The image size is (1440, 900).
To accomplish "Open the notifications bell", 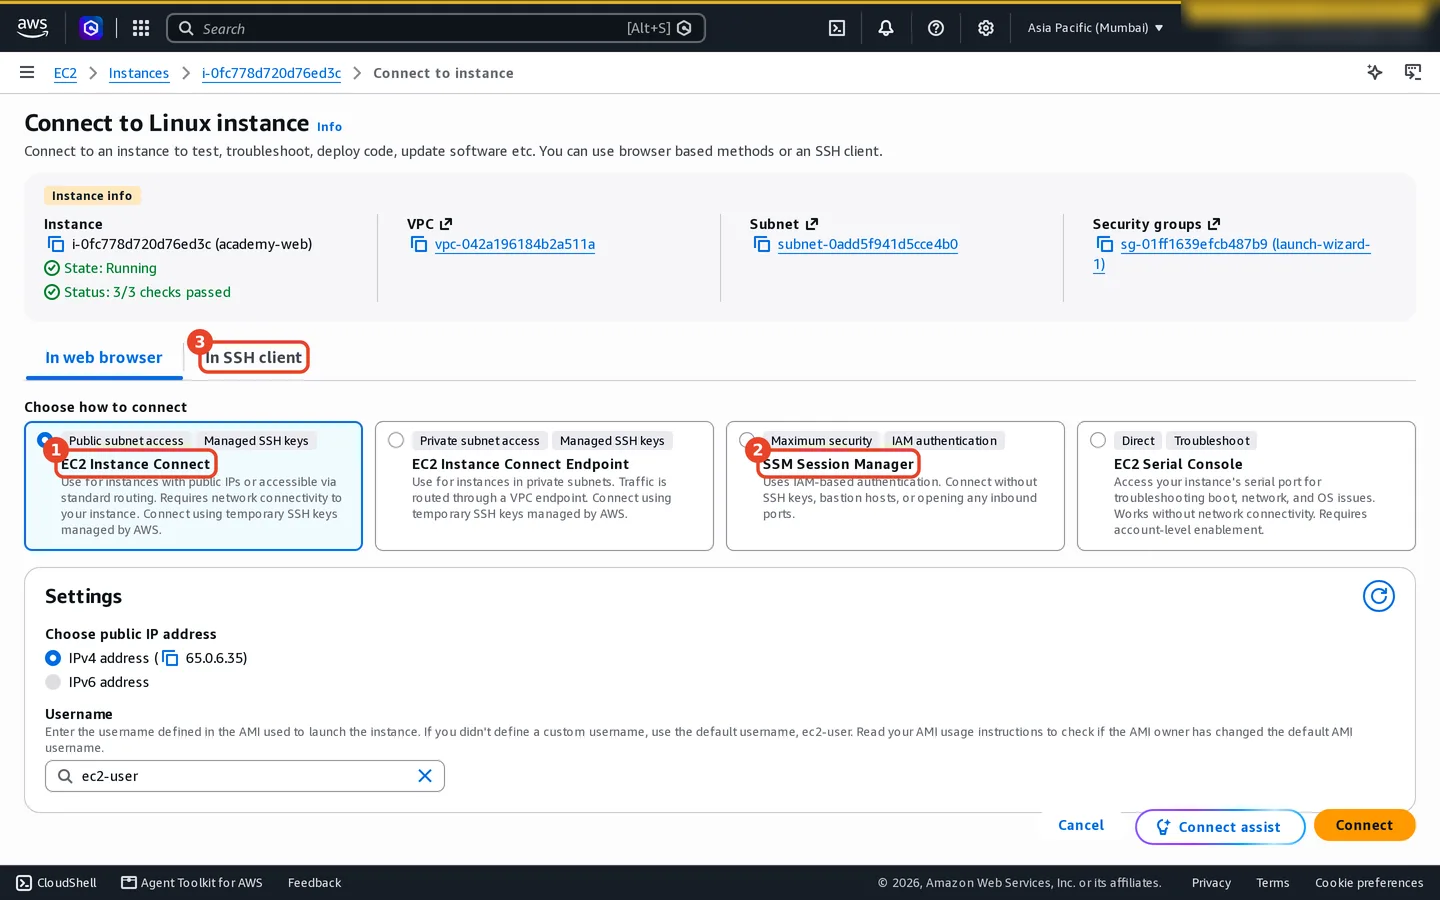I will pos(886,28).
